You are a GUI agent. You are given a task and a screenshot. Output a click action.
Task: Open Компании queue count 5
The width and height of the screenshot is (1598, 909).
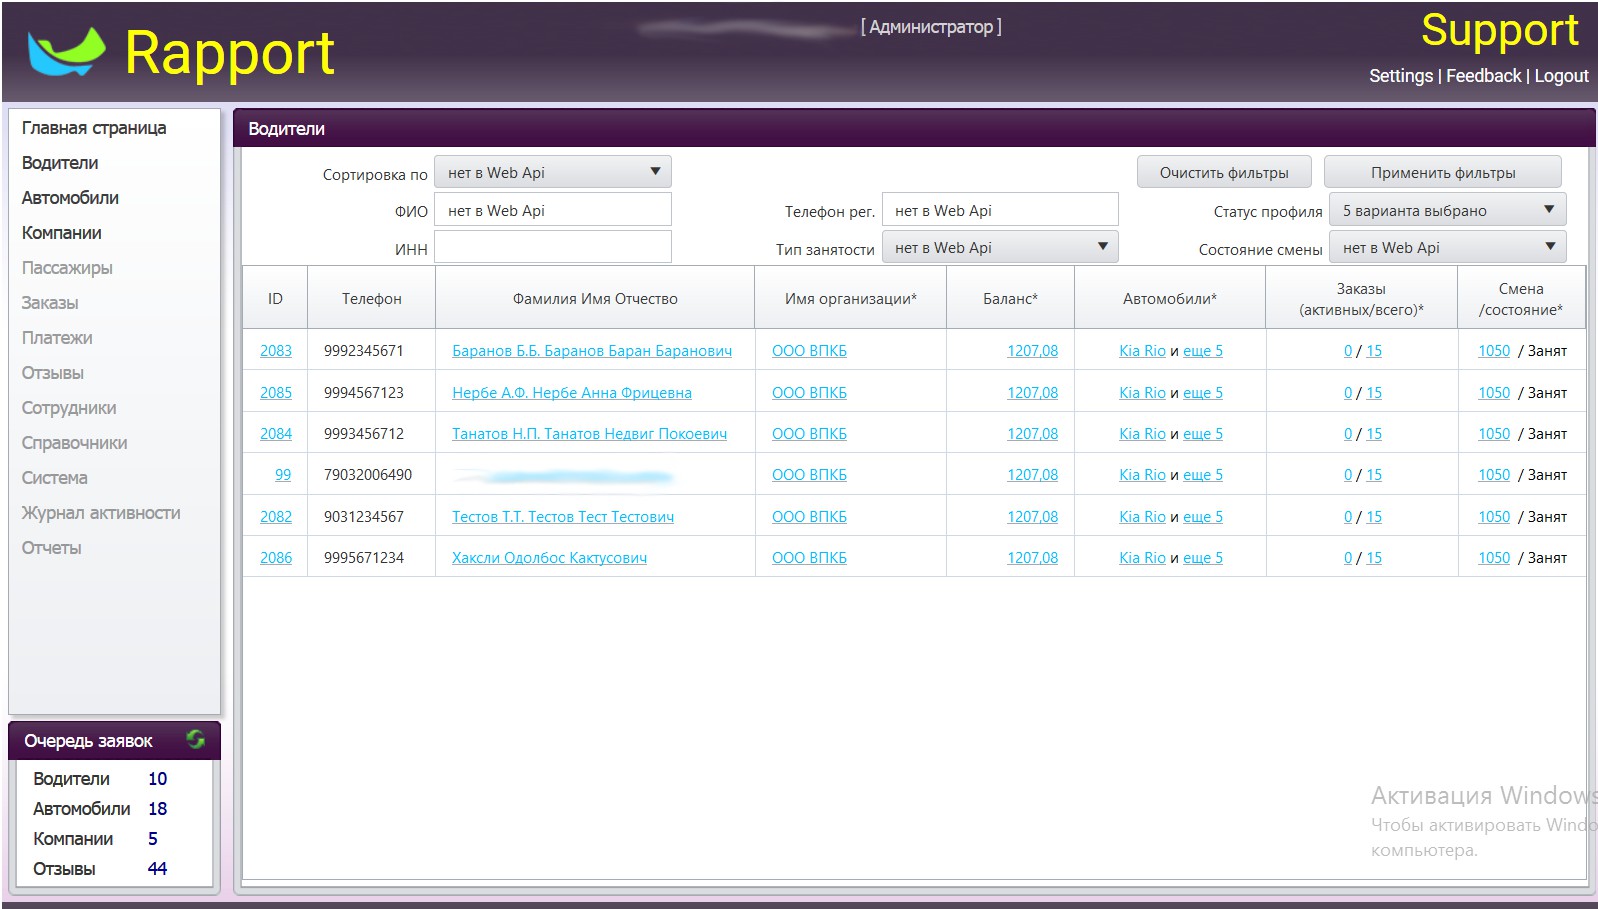pos(153,839)
